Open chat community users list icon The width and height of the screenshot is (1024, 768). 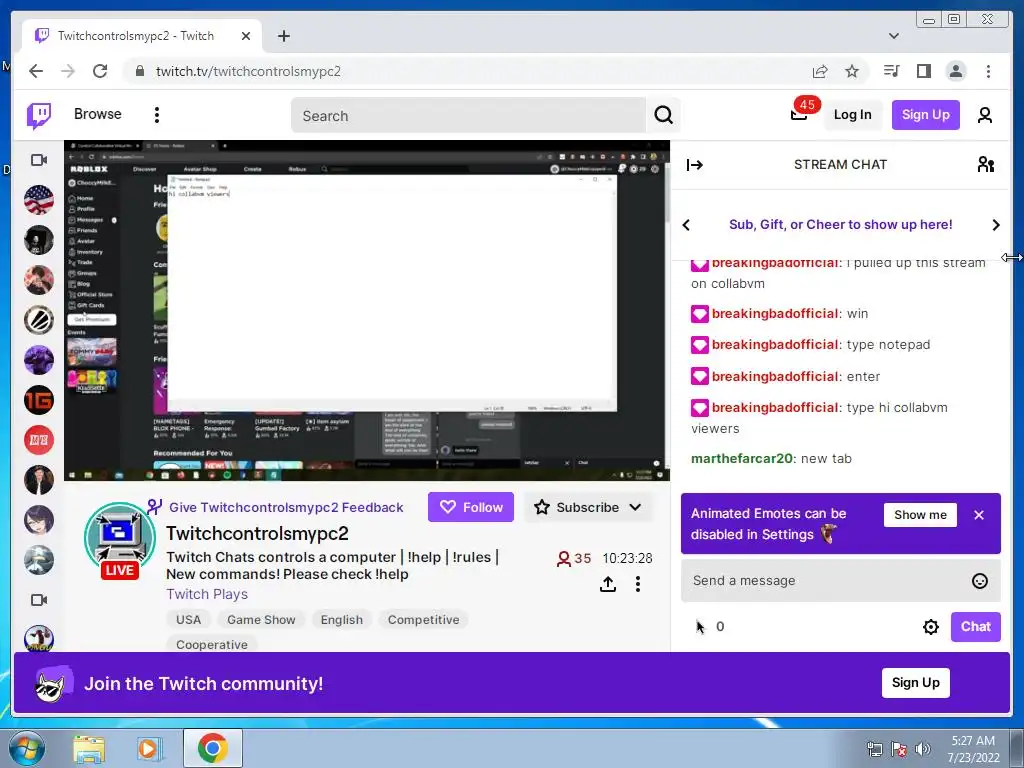click(985, 165)
